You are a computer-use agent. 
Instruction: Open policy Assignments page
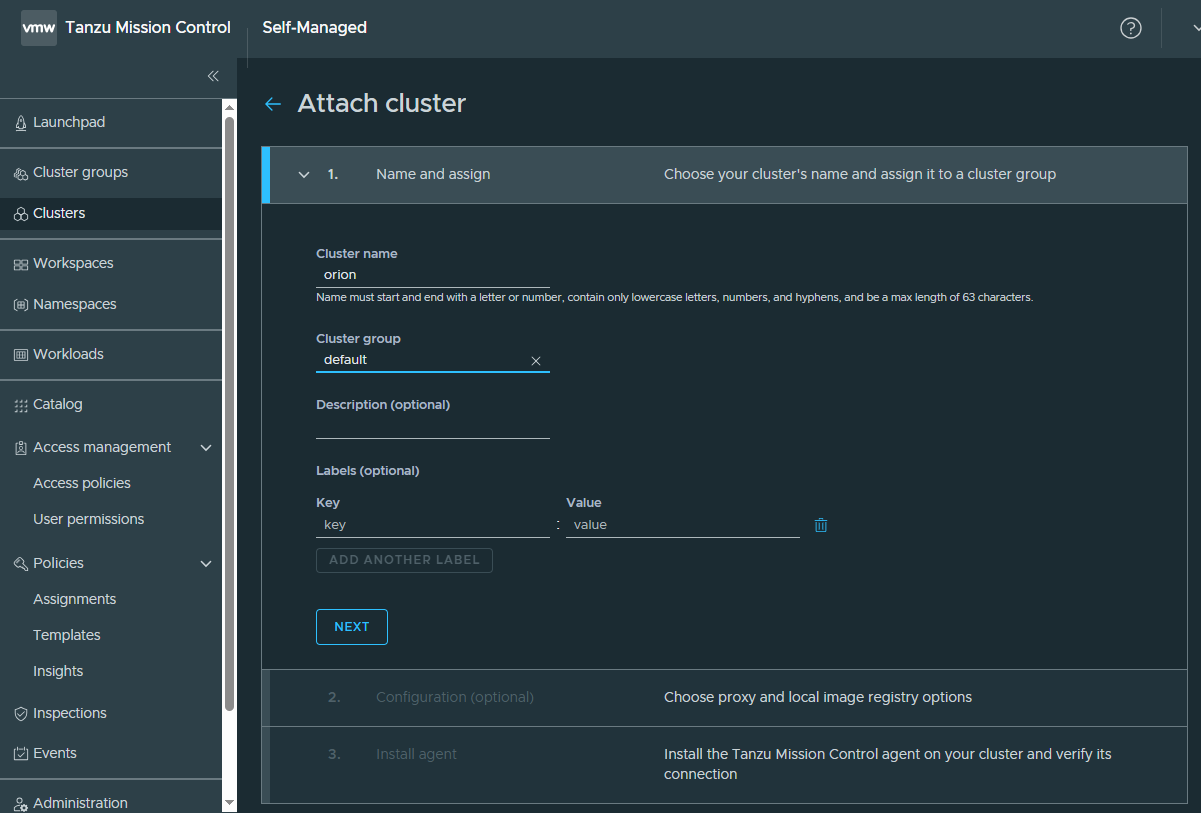[75, 600]
